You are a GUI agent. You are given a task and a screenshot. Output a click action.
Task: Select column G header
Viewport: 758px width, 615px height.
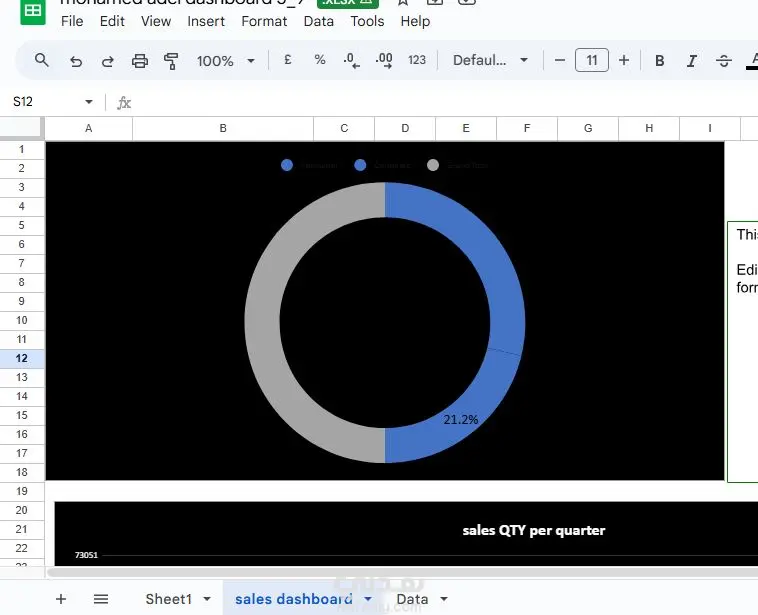click(x=588, y=128)
